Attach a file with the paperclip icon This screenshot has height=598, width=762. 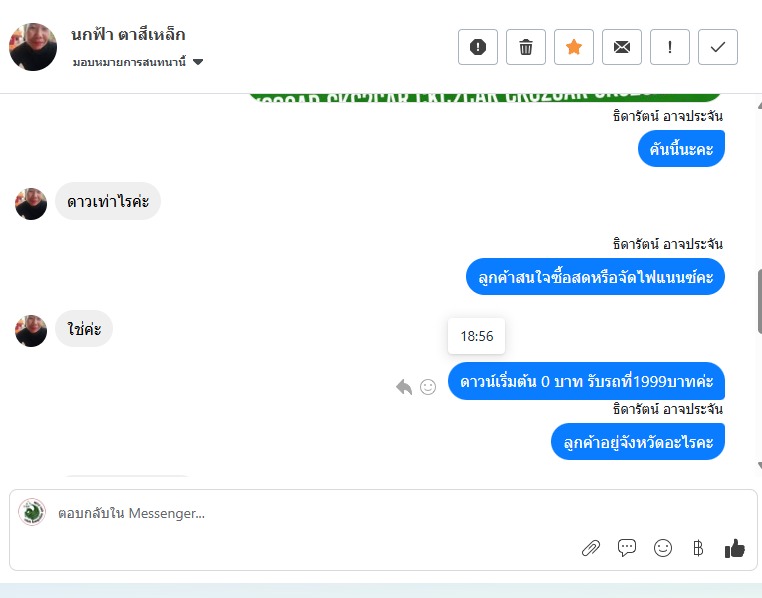click(591, 548)
